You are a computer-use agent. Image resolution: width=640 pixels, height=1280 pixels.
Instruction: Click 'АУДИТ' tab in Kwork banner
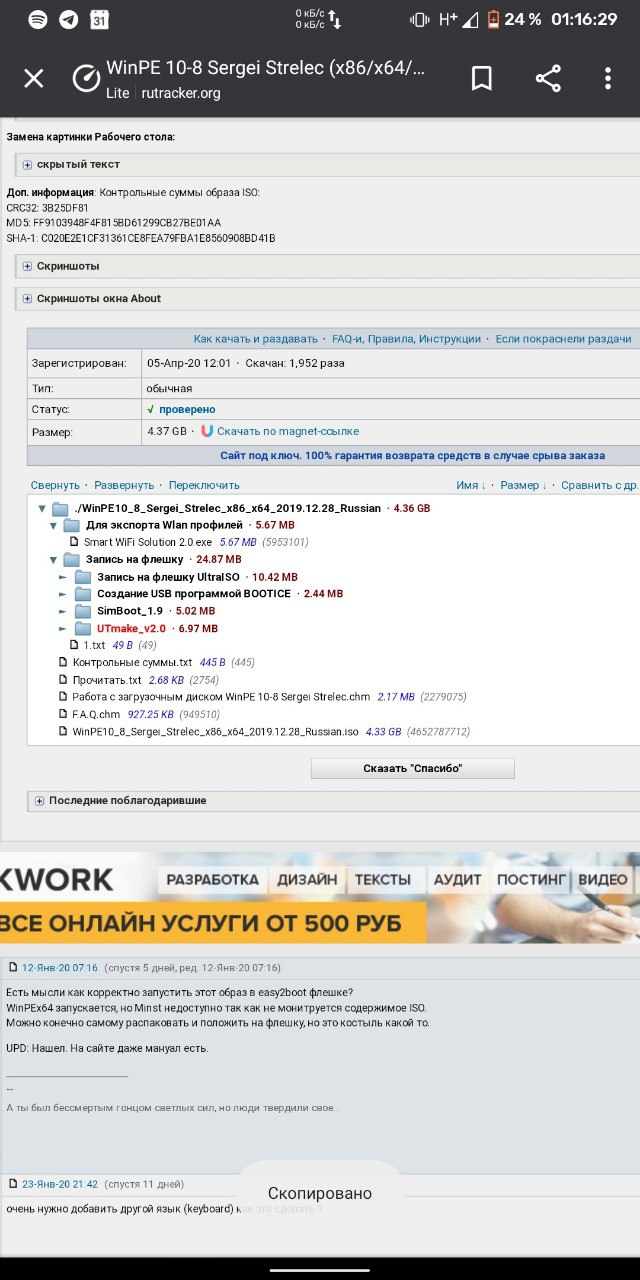point(457,879)
